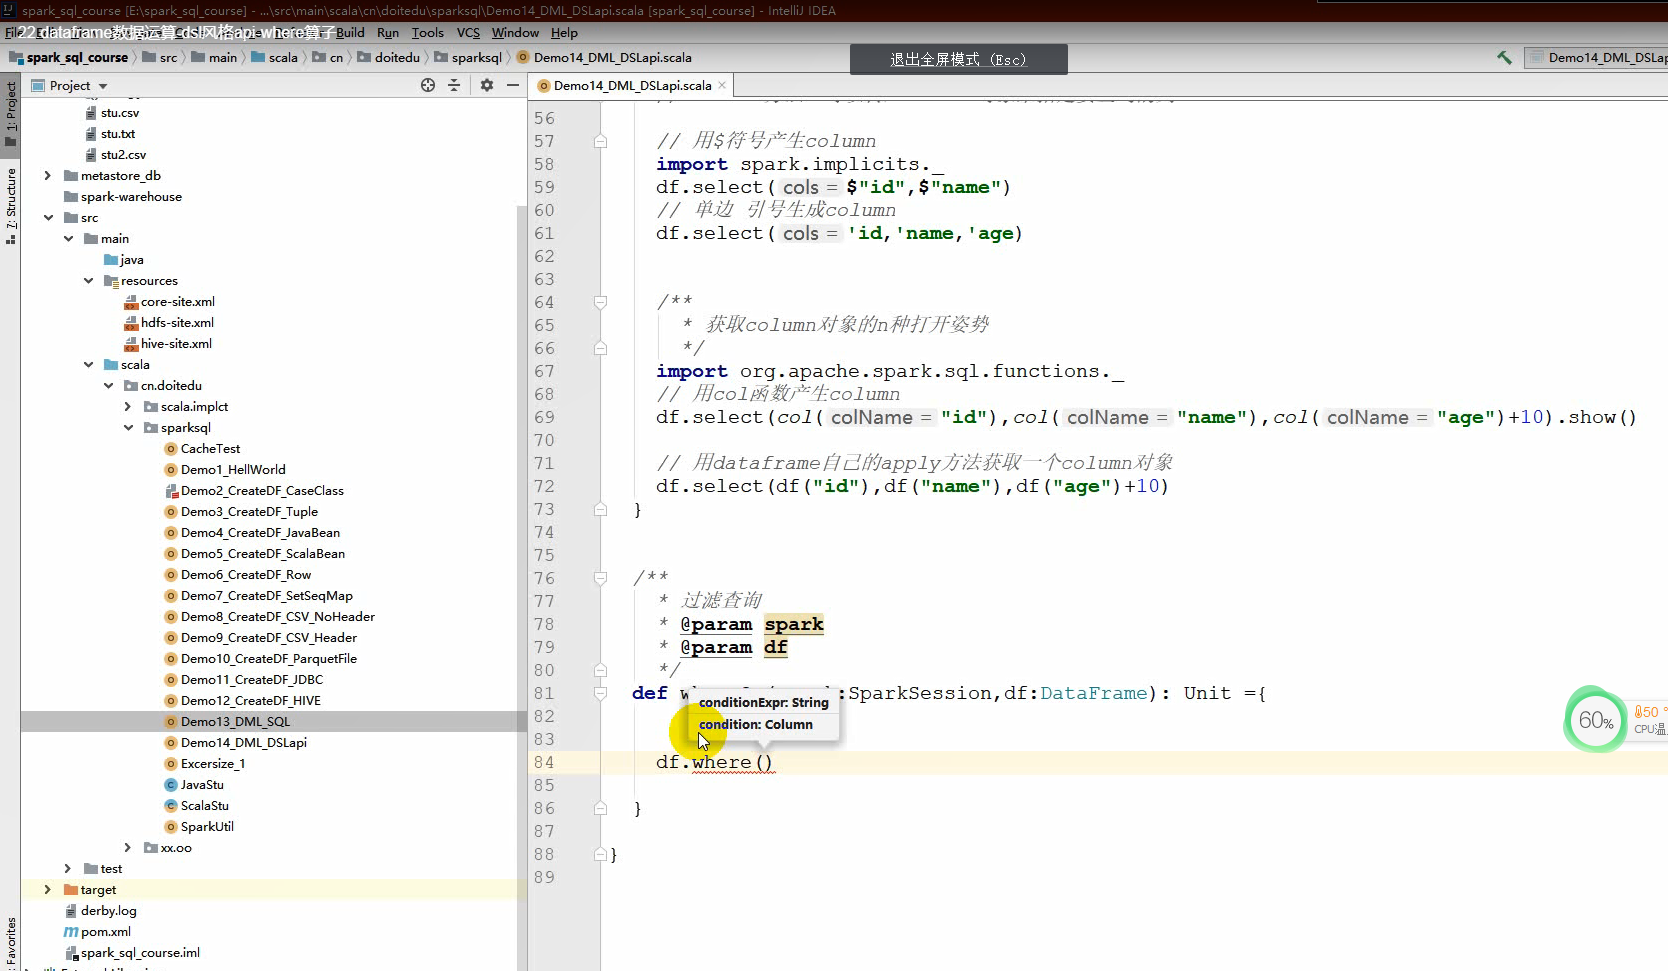This screenshot has width=1668, height=971.
Task: Collapse the sparksql package node
Action: (x=128, y=427)
